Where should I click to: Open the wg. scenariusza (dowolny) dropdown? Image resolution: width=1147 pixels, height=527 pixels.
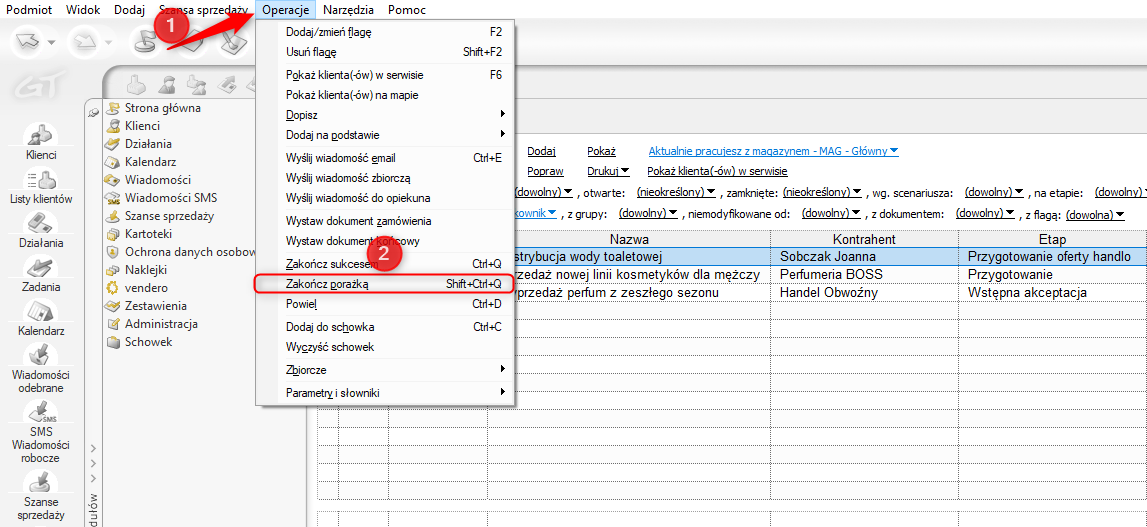(993, 192)
